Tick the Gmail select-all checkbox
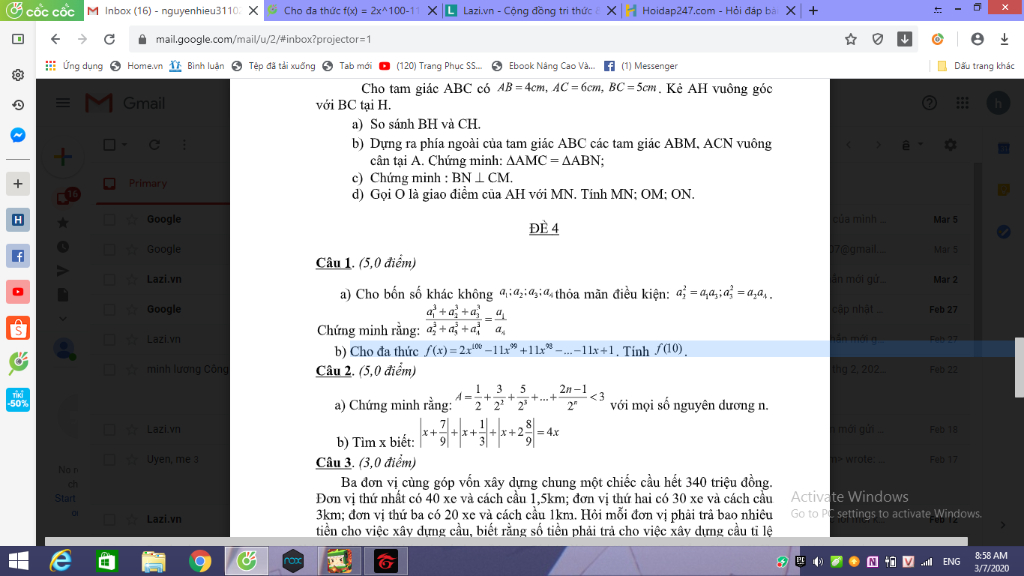 pyautogui.click(x=110, y=144)
